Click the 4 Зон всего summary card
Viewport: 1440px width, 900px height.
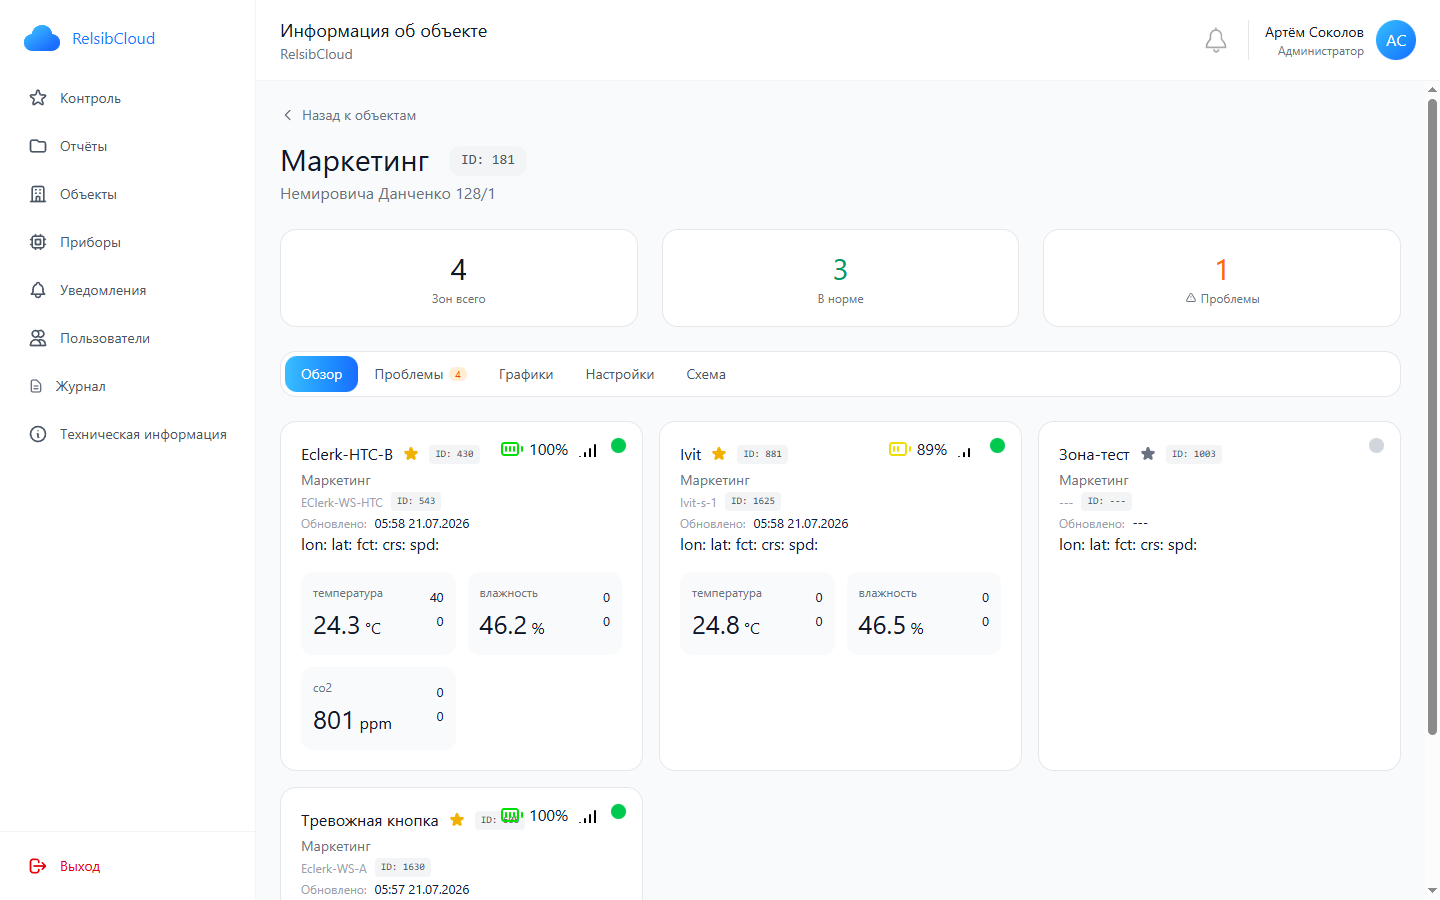click(x=459, y=278)
